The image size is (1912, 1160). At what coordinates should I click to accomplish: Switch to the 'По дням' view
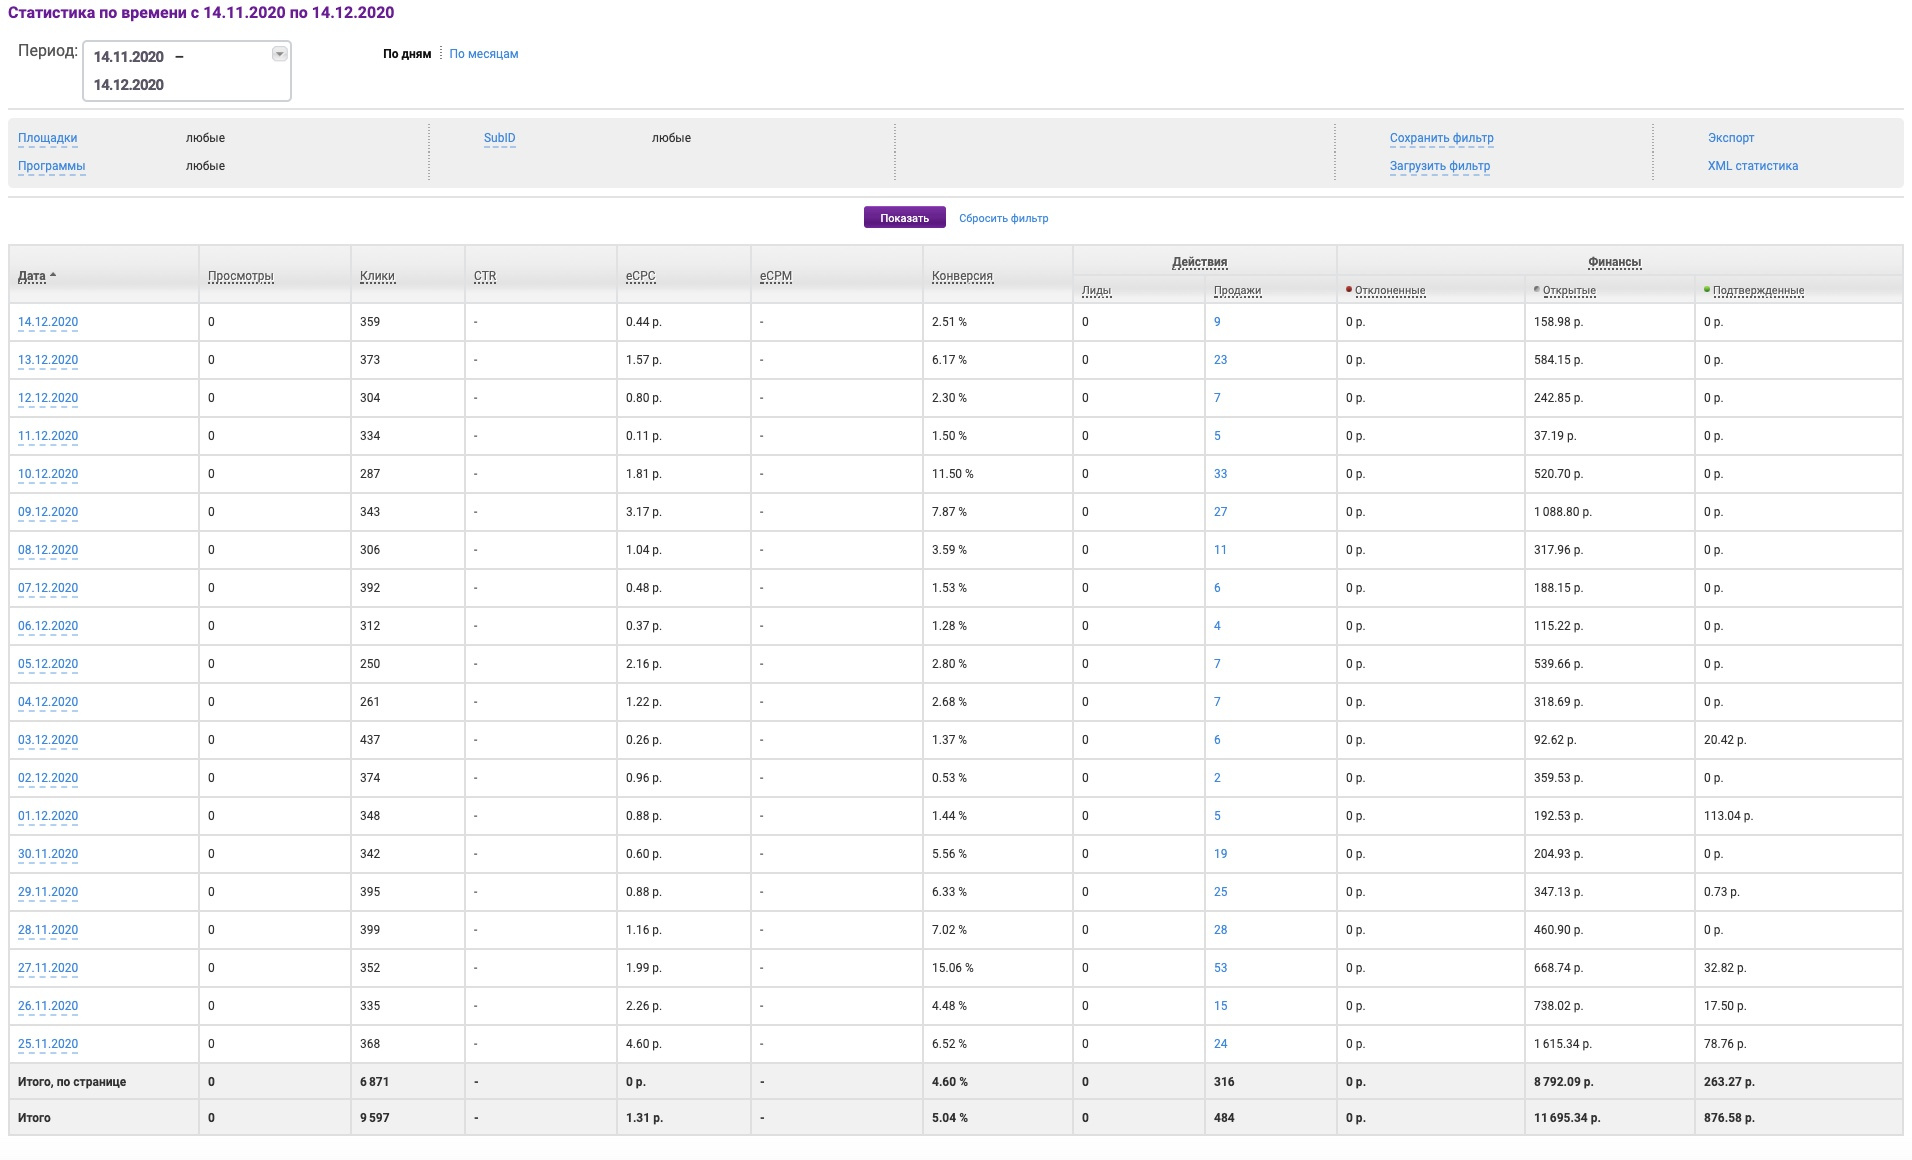click(x=407, y=54)
